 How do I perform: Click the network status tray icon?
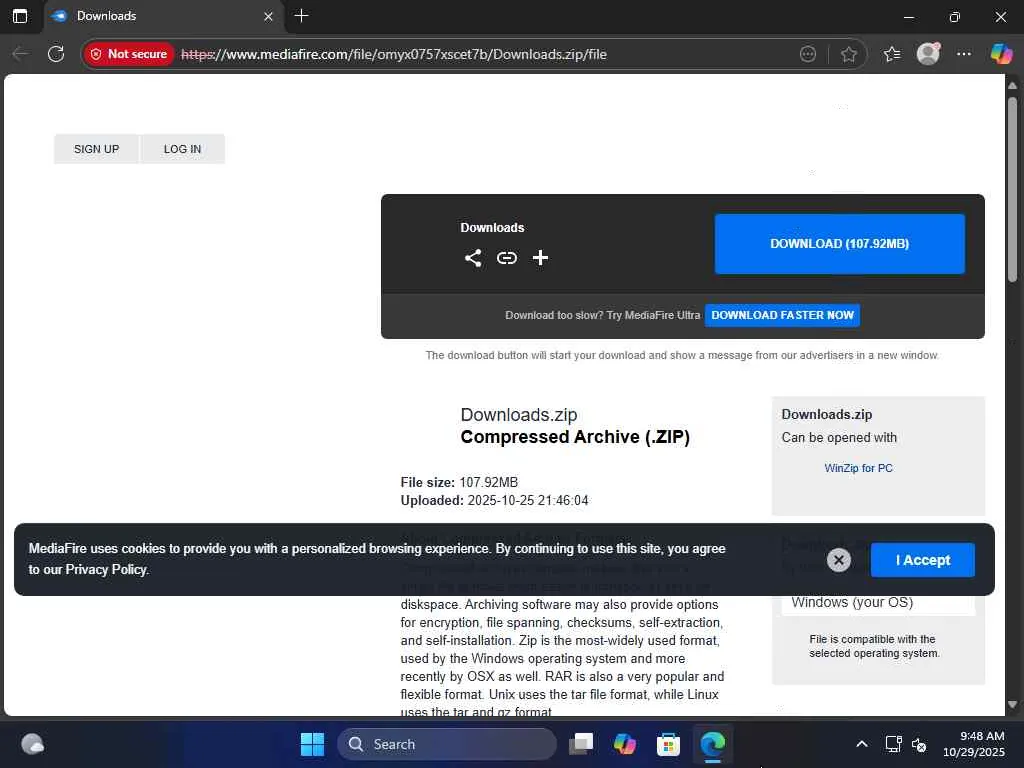point(893,744)
